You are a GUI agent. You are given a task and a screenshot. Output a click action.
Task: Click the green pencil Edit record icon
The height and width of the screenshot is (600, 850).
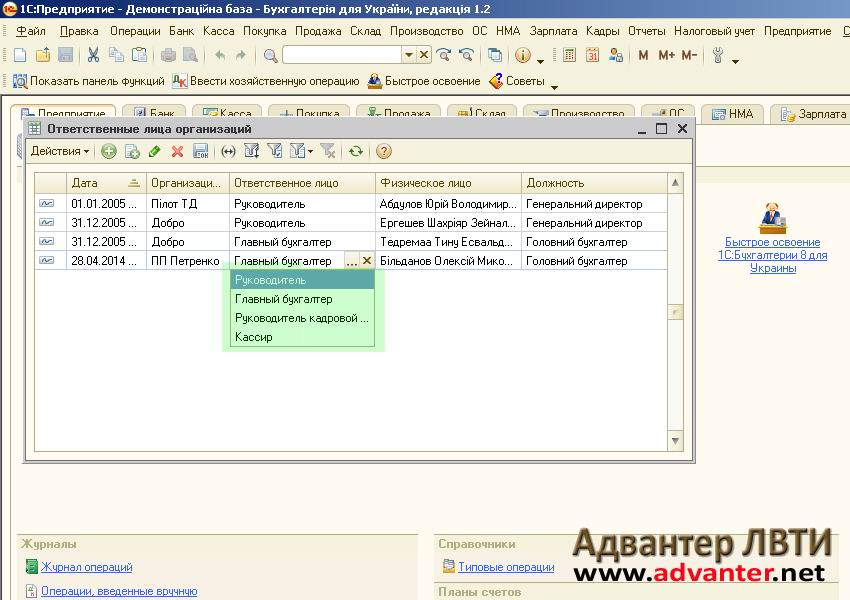click(x=154, y=151)
